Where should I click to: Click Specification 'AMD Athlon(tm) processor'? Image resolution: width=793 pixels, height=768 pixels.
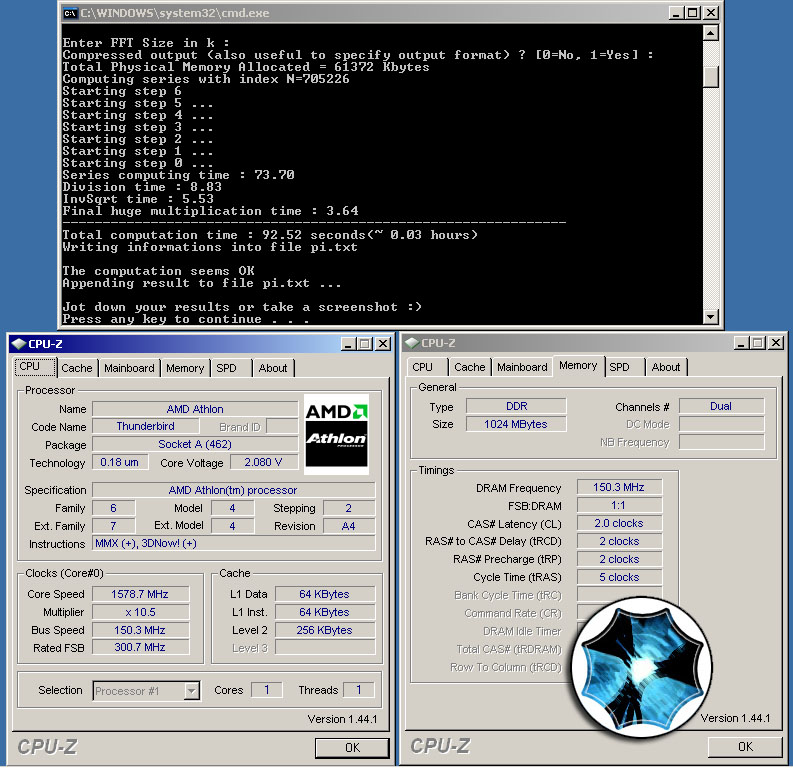pyautogui.click(x=233, y=490)
